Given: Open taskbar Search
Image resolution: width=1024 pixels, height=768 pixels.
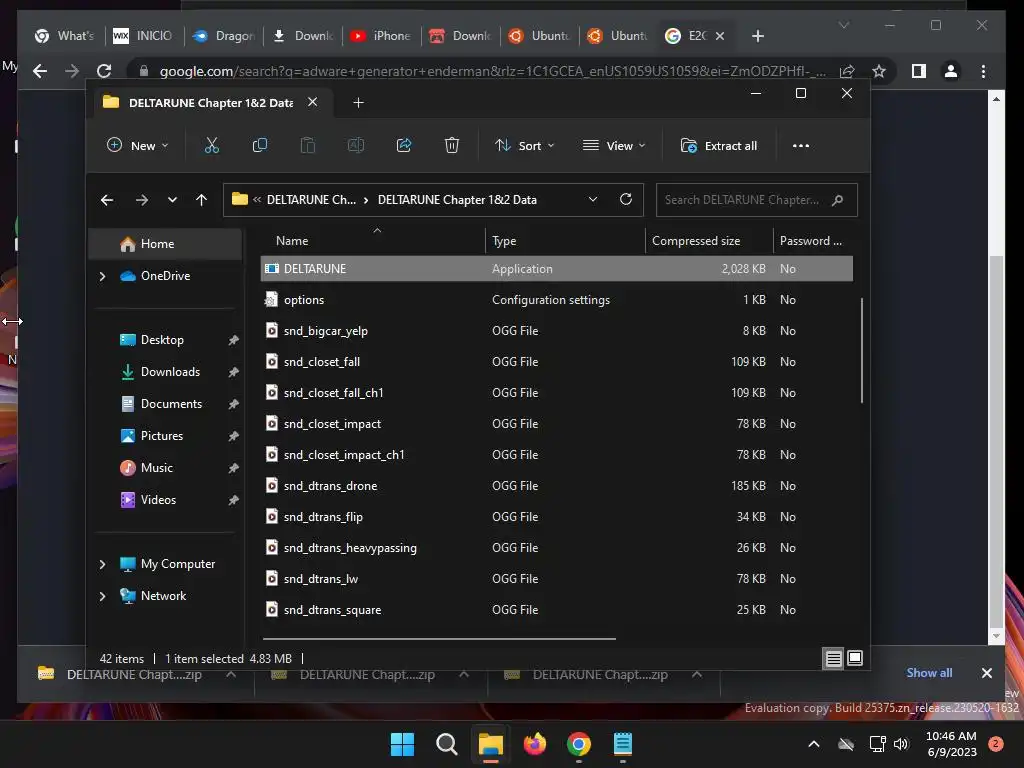Looking at the screenshot, I should (x=447, y=744).
